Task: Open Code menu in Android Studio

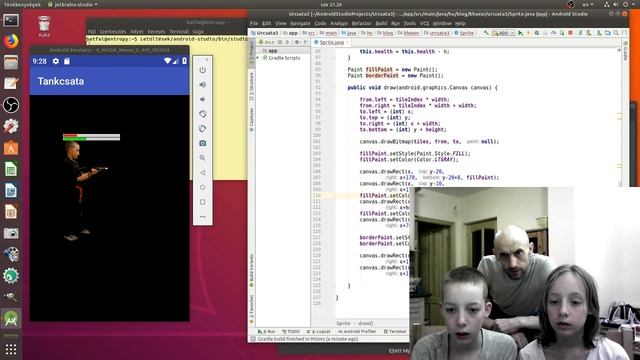Action: [x=320, y=23]
